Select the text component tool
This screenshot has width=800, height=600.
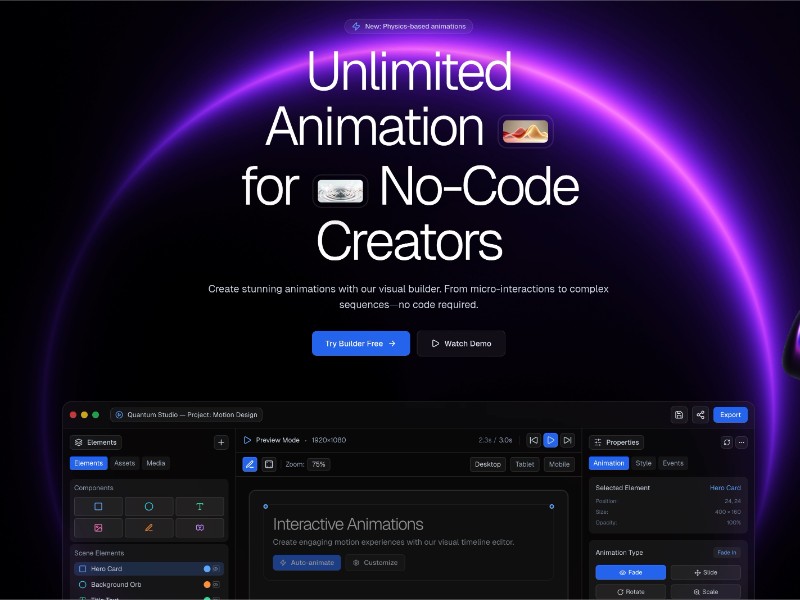pyautogui.click(x=200, y=506)
